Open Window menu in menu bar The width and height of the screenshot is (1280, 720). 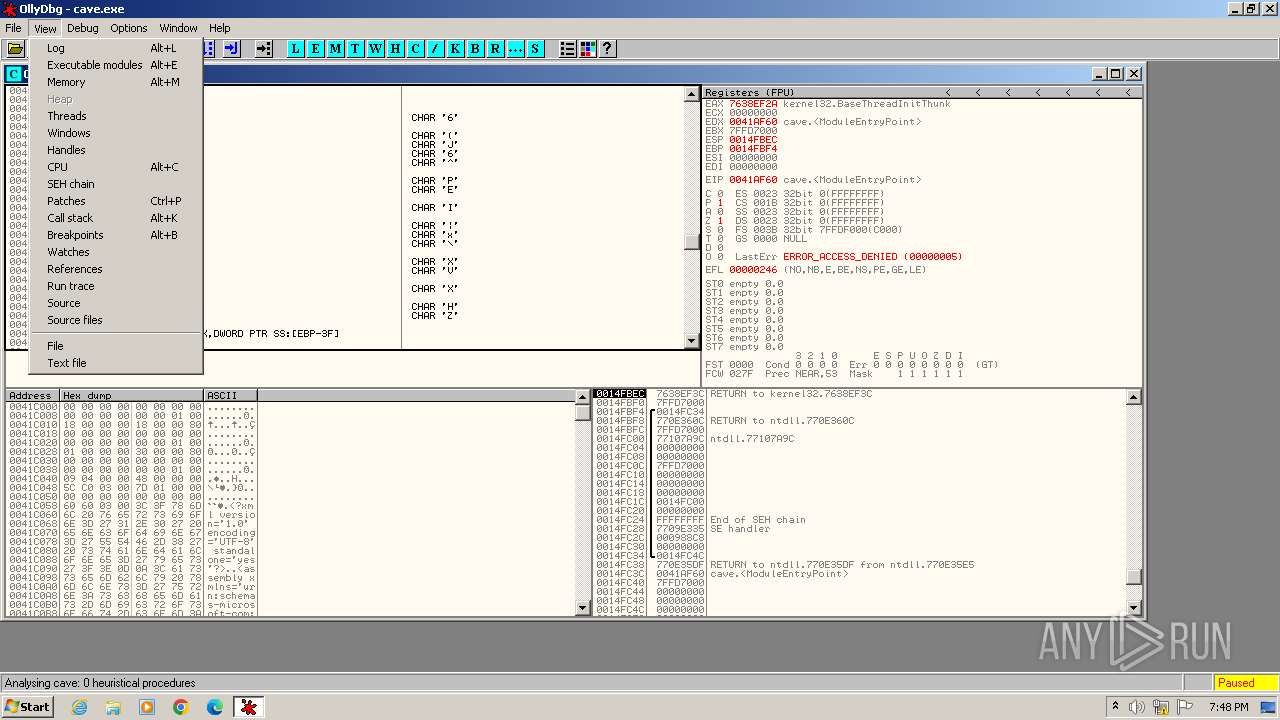(x=179, y=28)
